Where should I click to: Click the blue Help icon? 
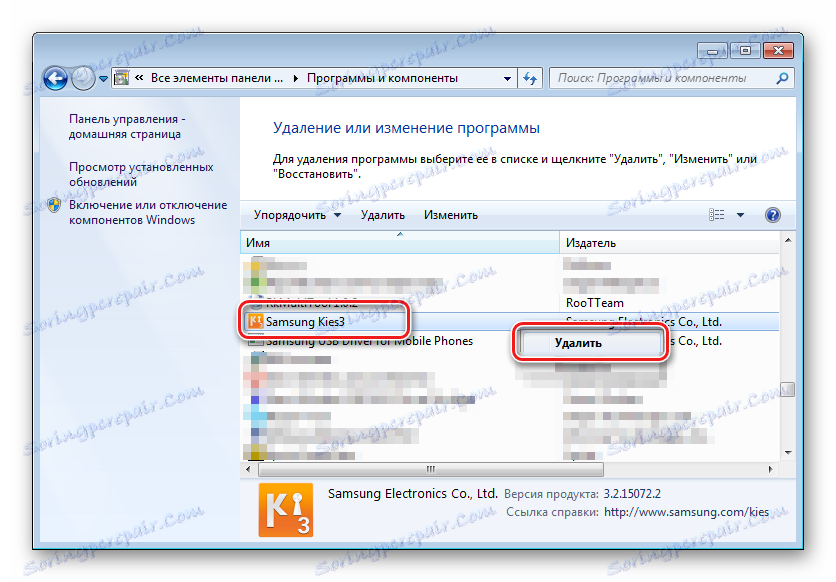pos(772,215)
